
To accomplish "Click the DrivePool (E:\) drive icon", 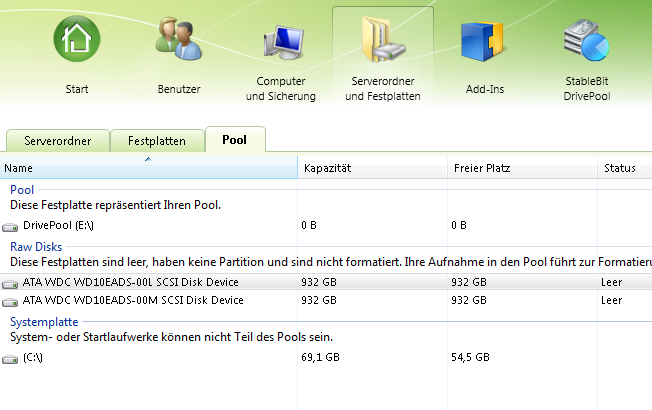I will (x=11, y=227).
